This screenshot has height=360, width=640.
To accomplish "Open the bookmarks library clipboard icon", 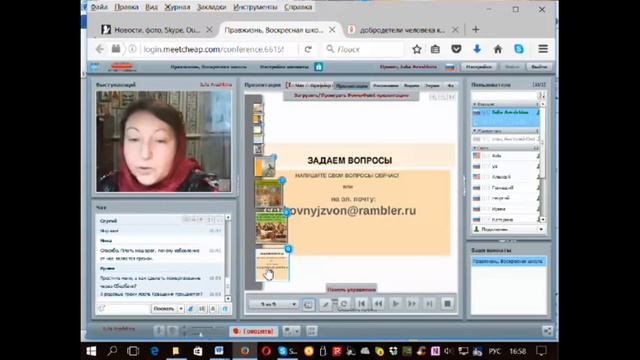I will 436,49.
